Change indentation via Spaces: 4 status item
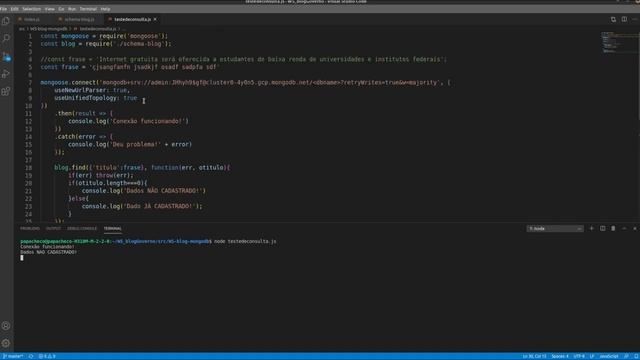This screenshot has width=640, height=360. pos(560,356)
